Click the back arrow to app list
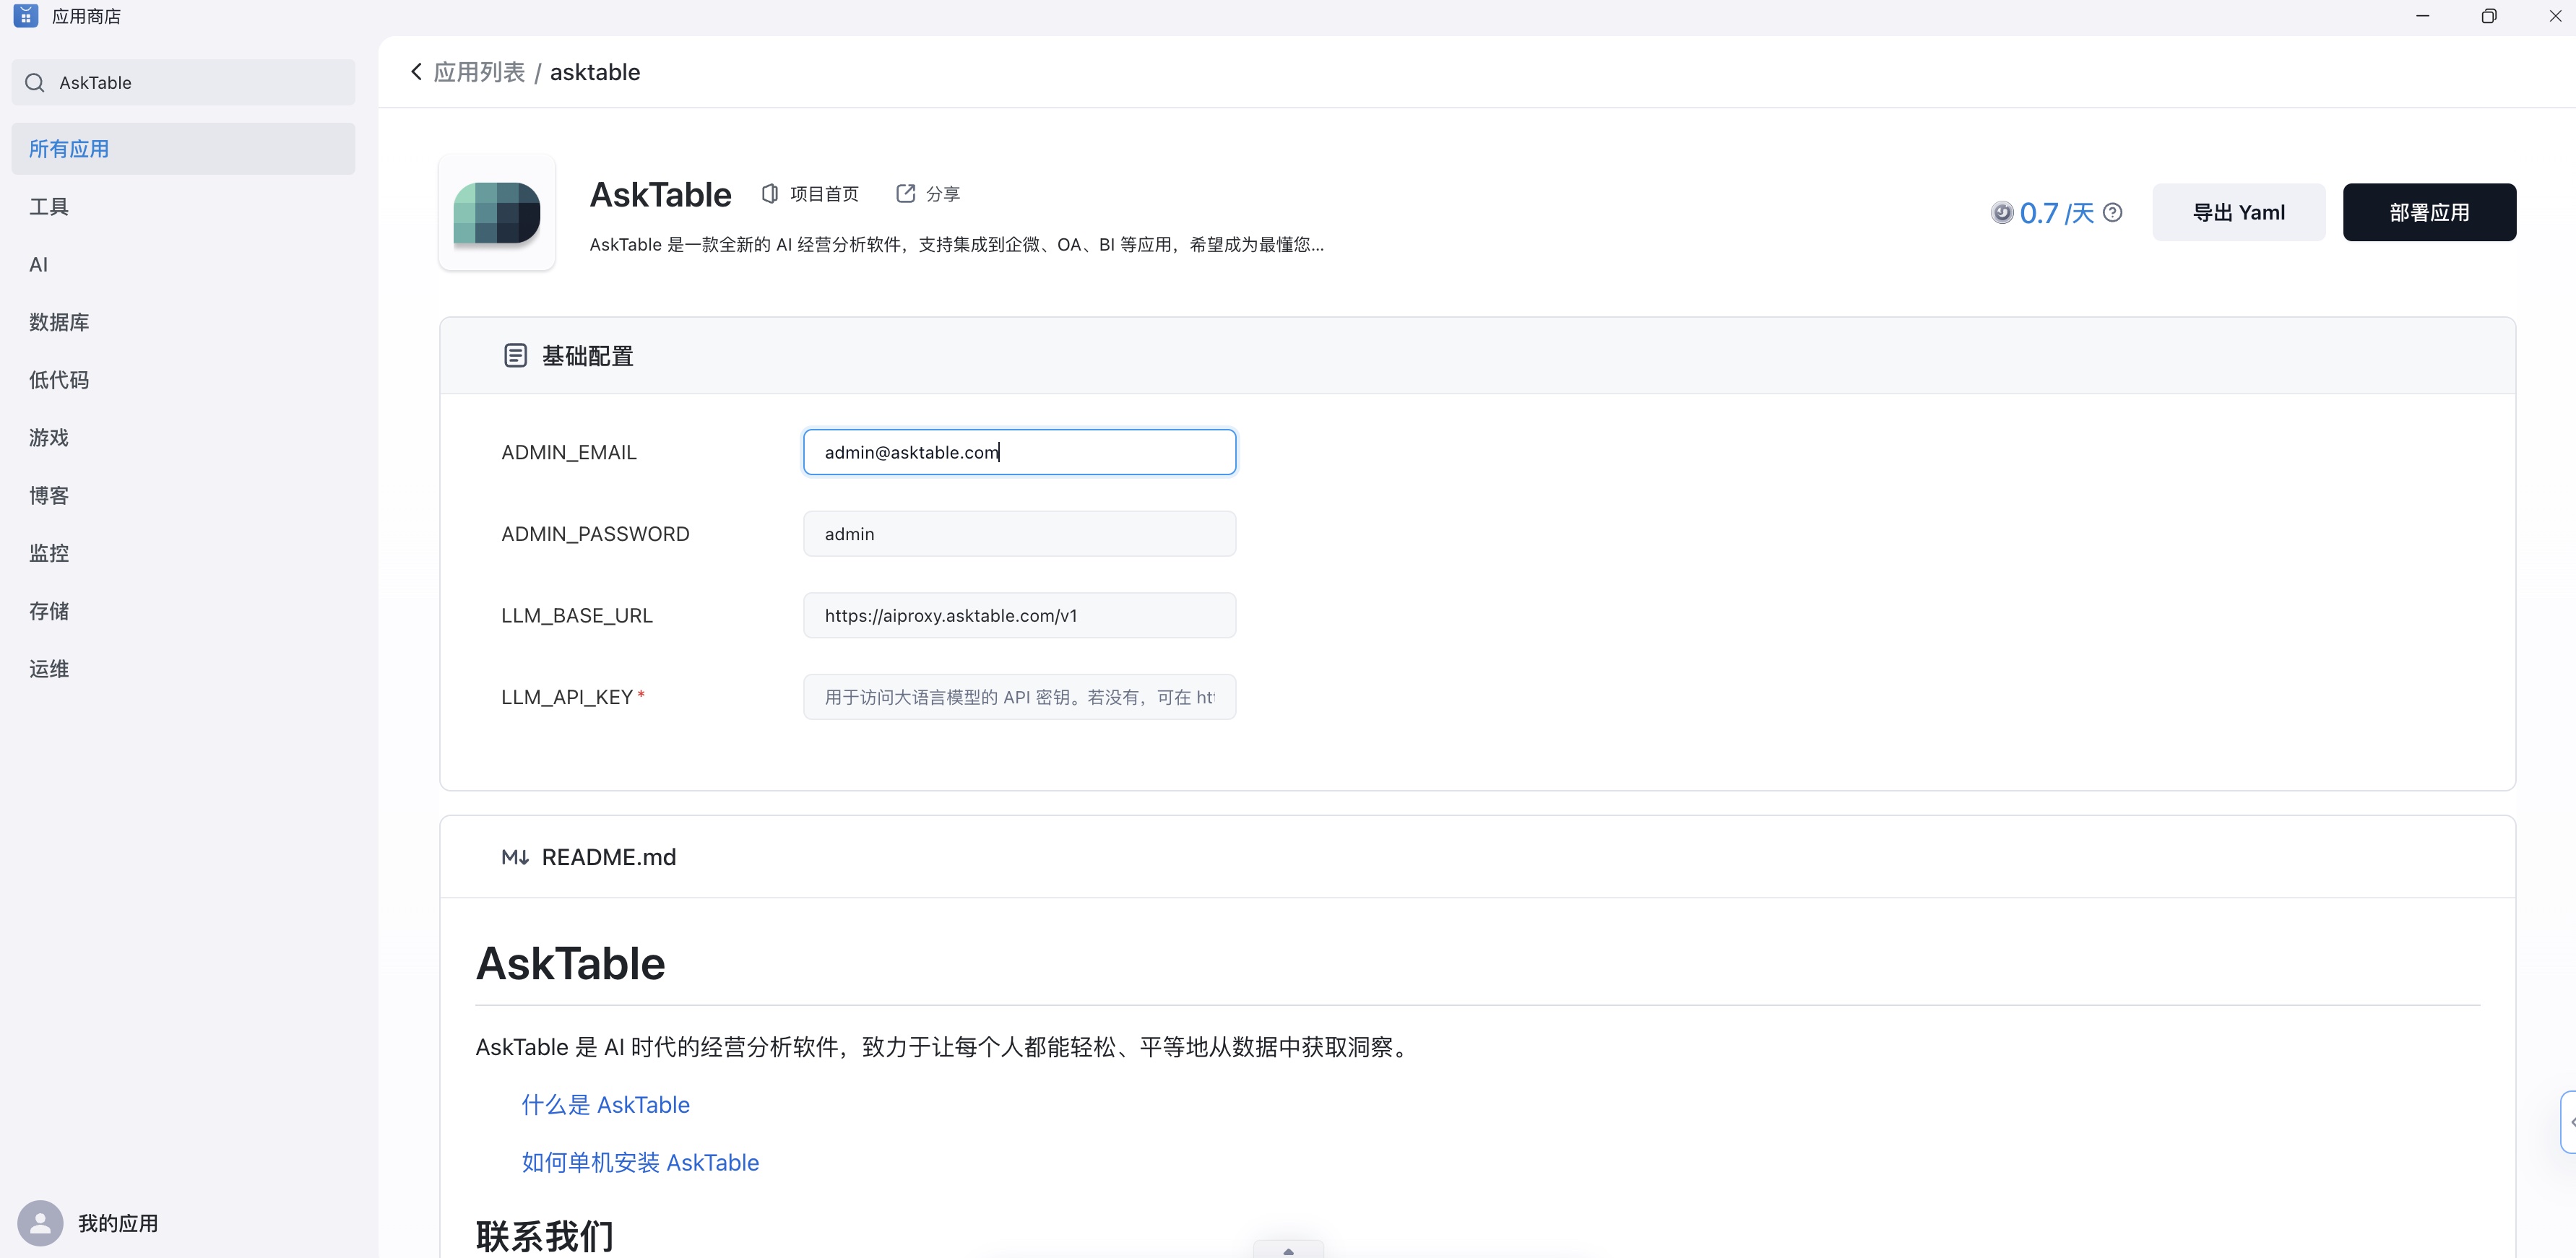This screenshot has width=2576, height=1258. [x=416, y=72]
